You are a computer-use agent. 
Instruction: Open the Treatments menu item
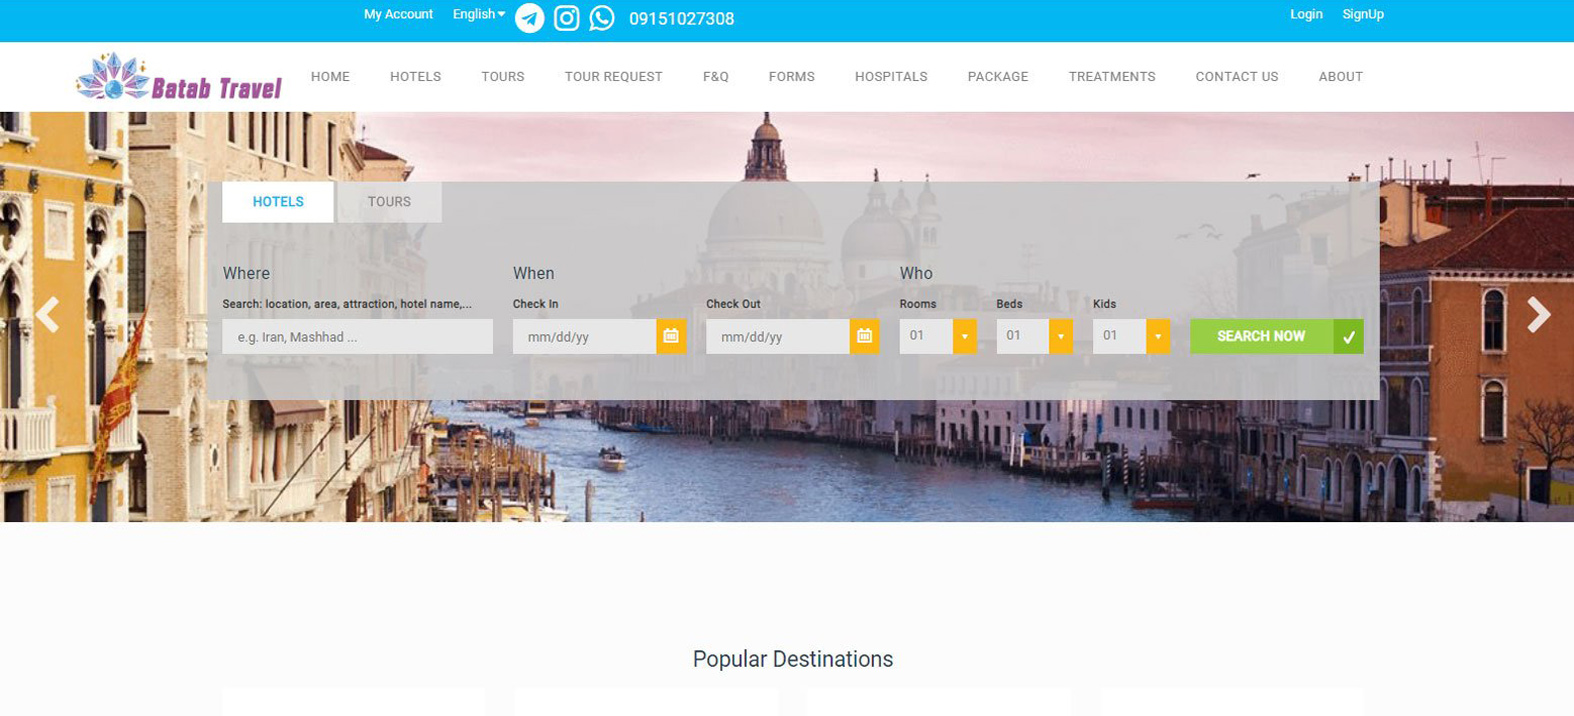point(1112,77)
